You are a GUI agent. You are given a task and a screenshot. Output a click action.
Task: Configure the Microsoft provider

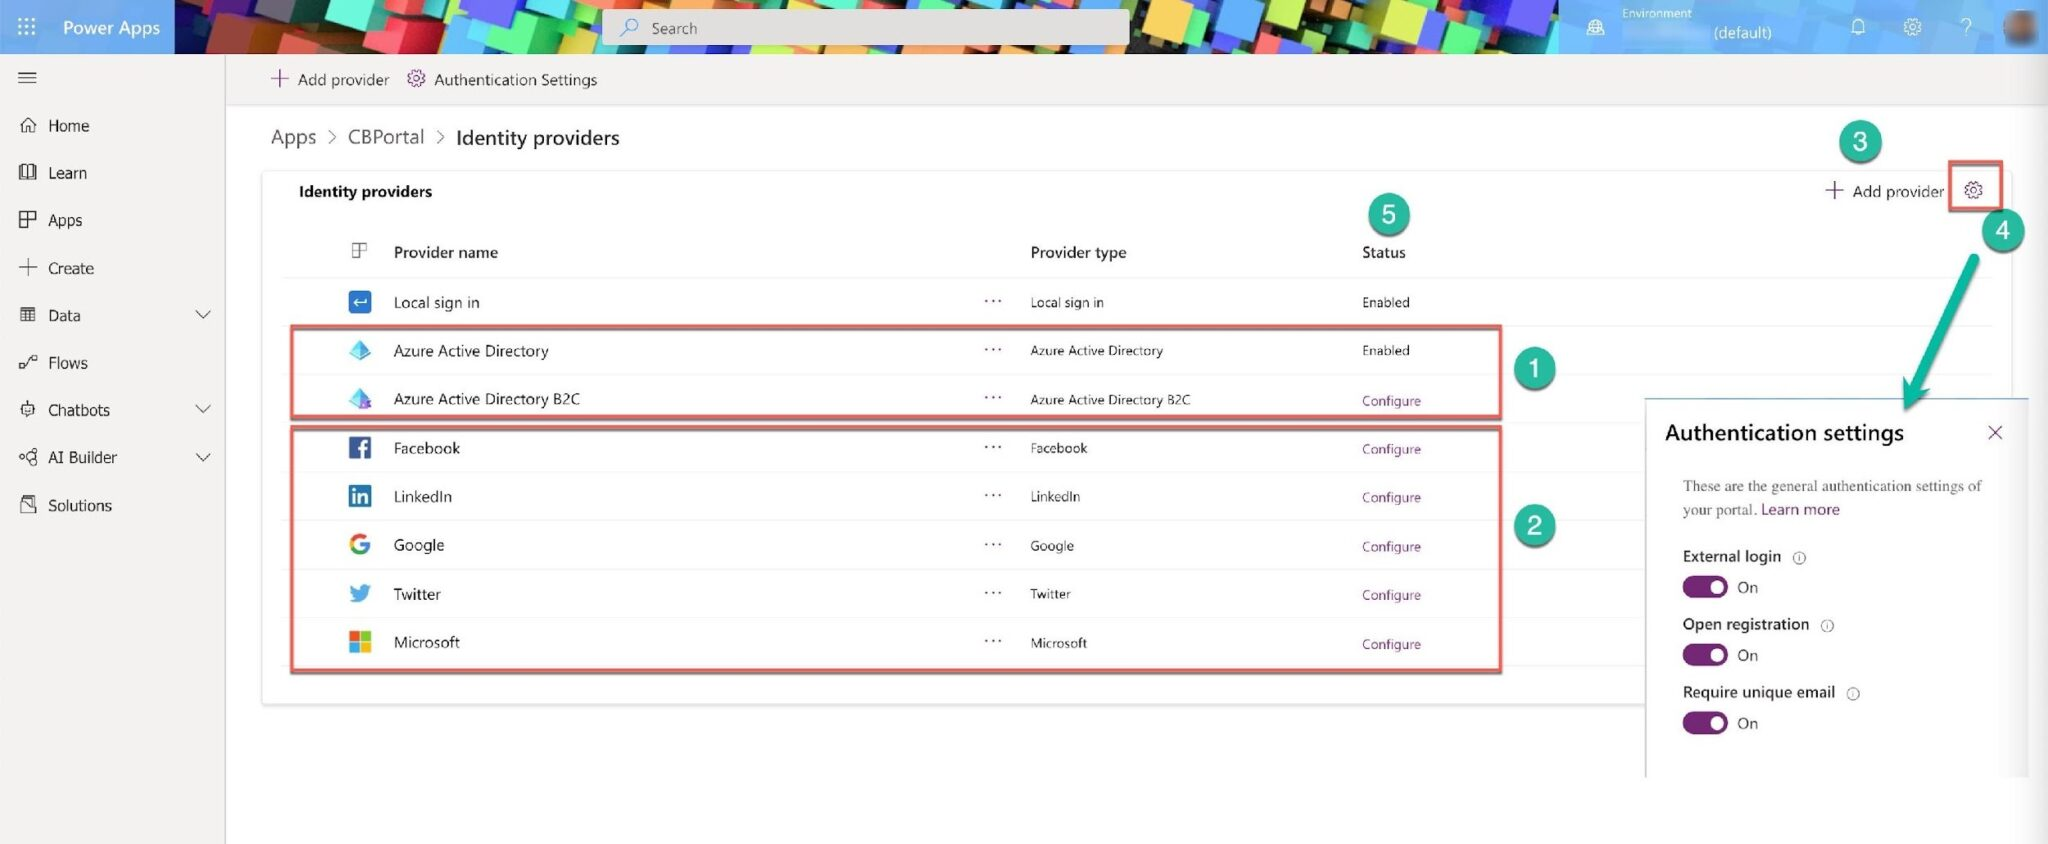1391,644
